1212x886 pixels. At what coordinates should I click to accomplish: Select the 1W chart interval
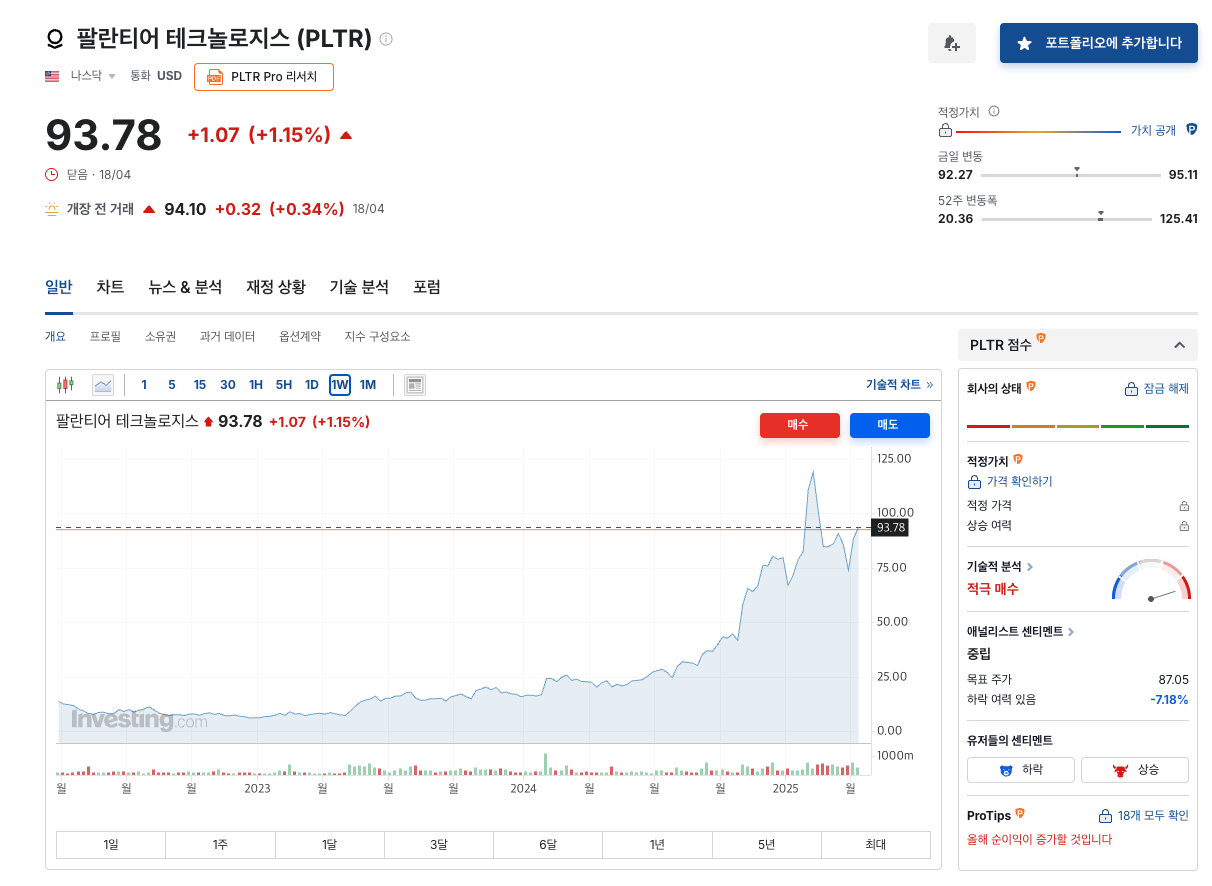(340, 385)
